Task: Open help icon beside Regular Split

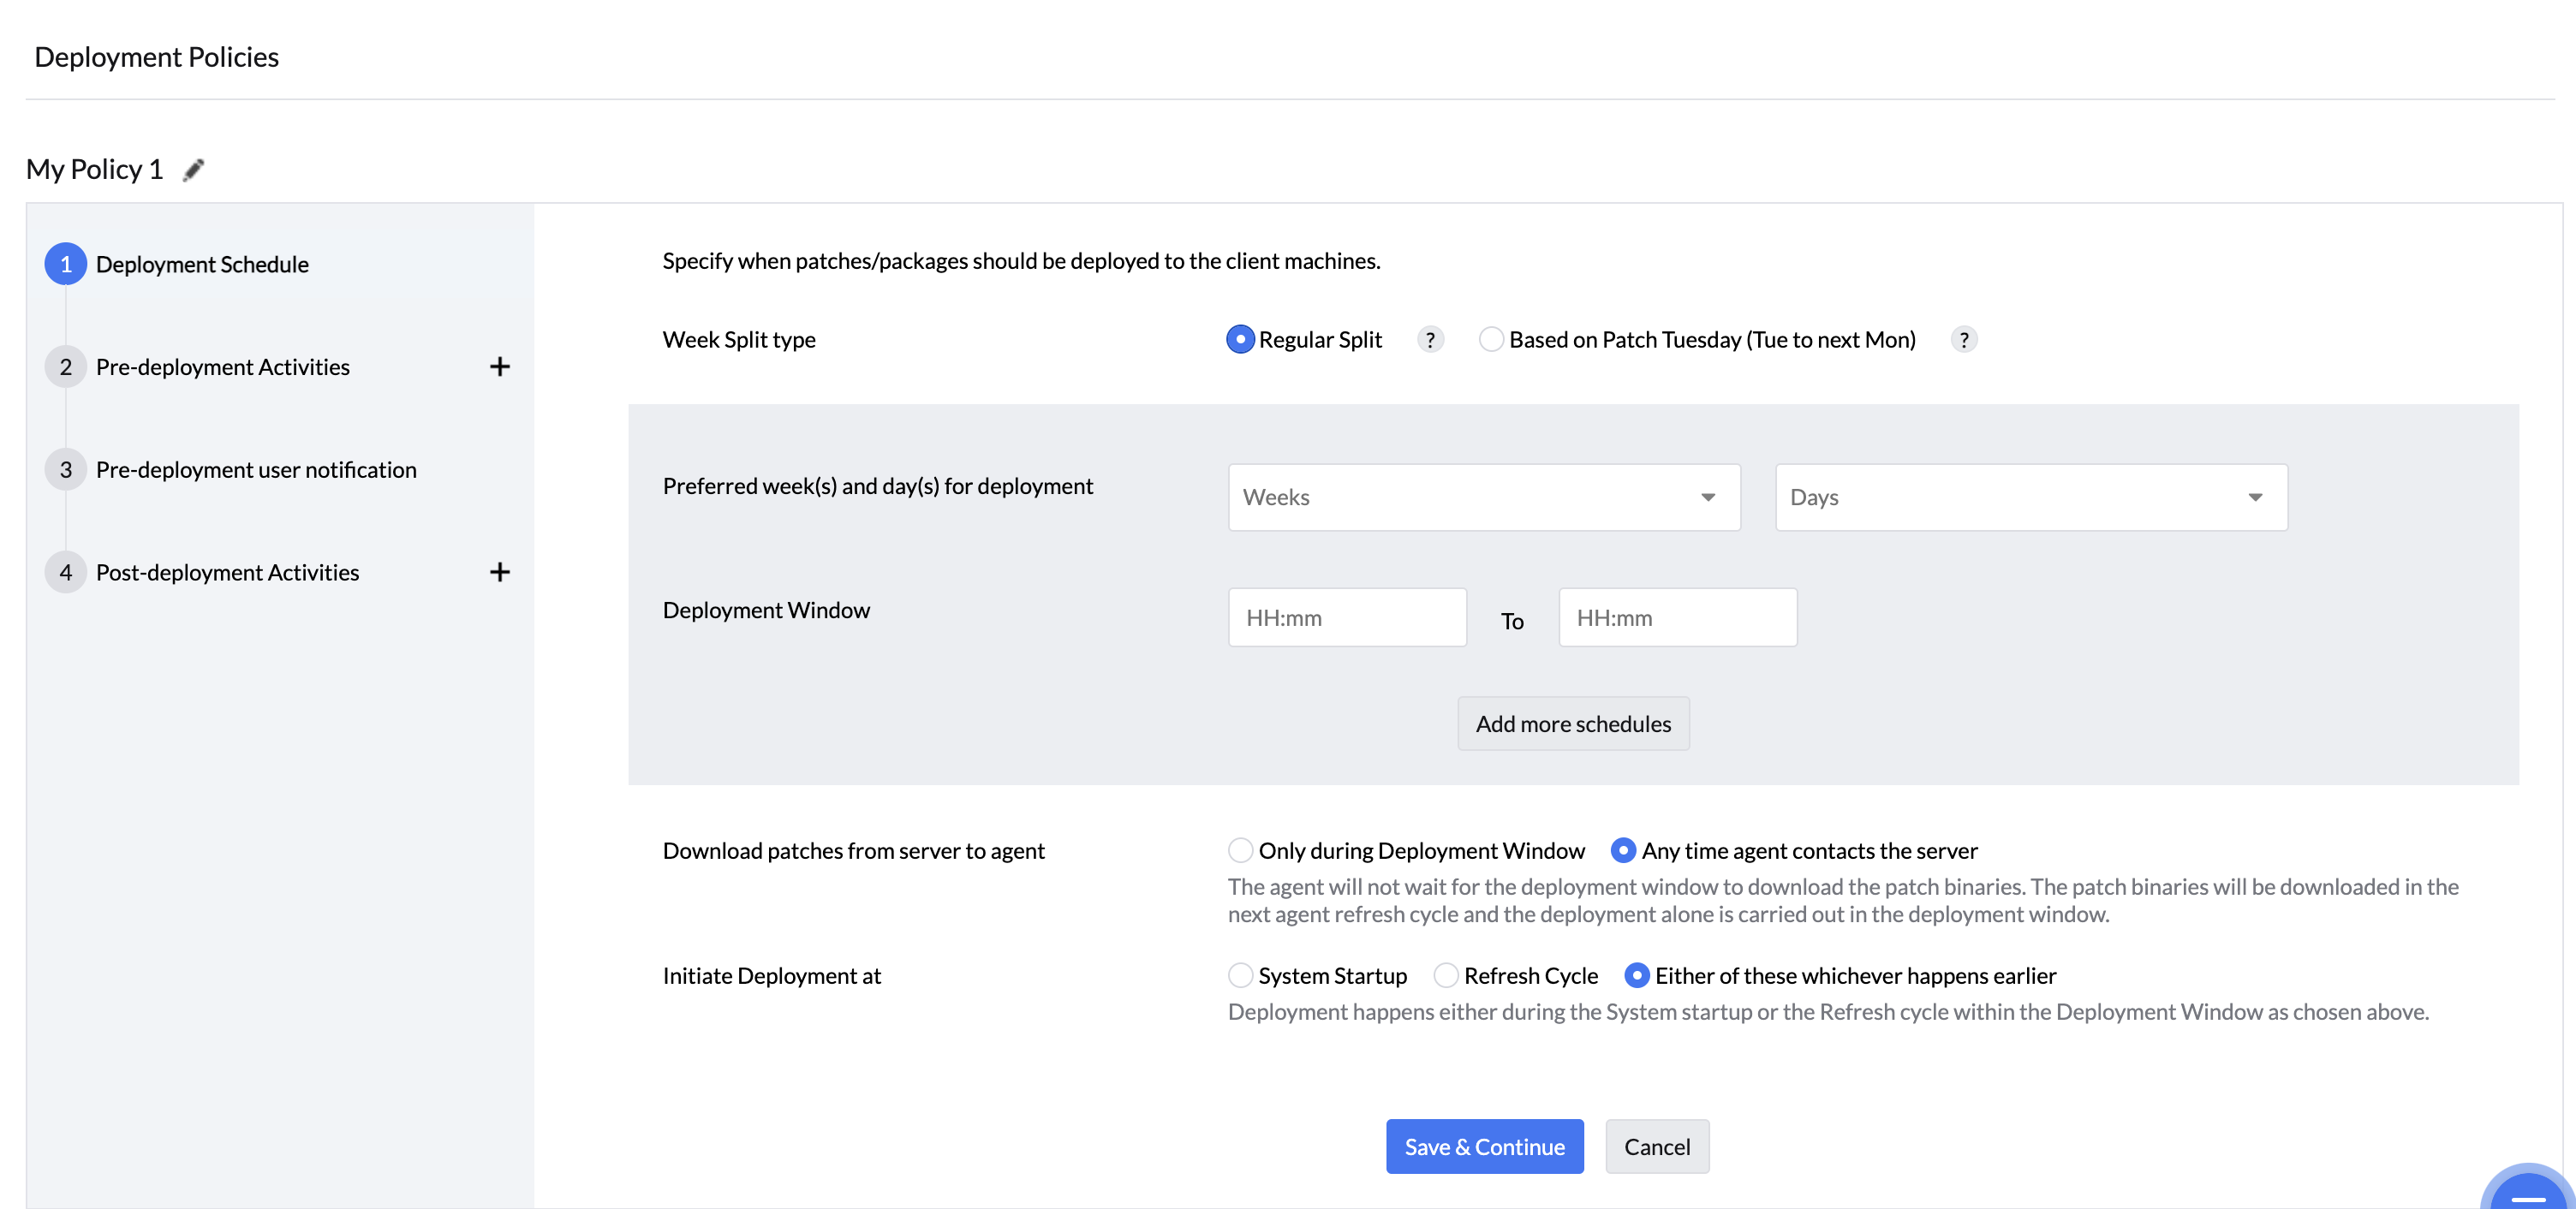Action: pyautogui.click(x=1430, y=340)
